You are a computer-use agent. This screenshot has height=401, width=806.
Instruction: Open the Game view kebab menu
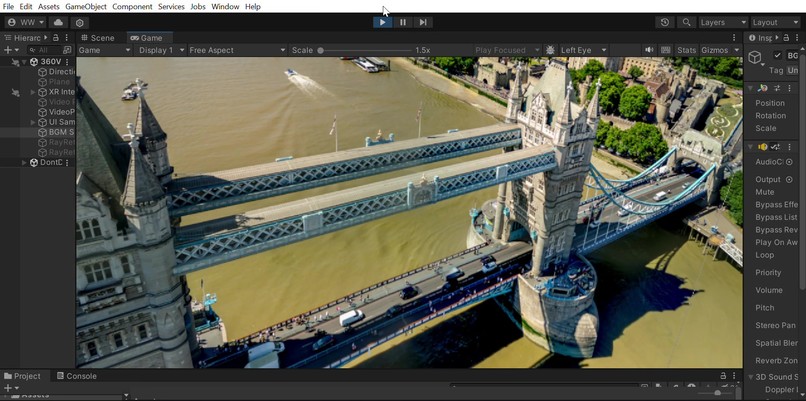[x=734, y=38]
